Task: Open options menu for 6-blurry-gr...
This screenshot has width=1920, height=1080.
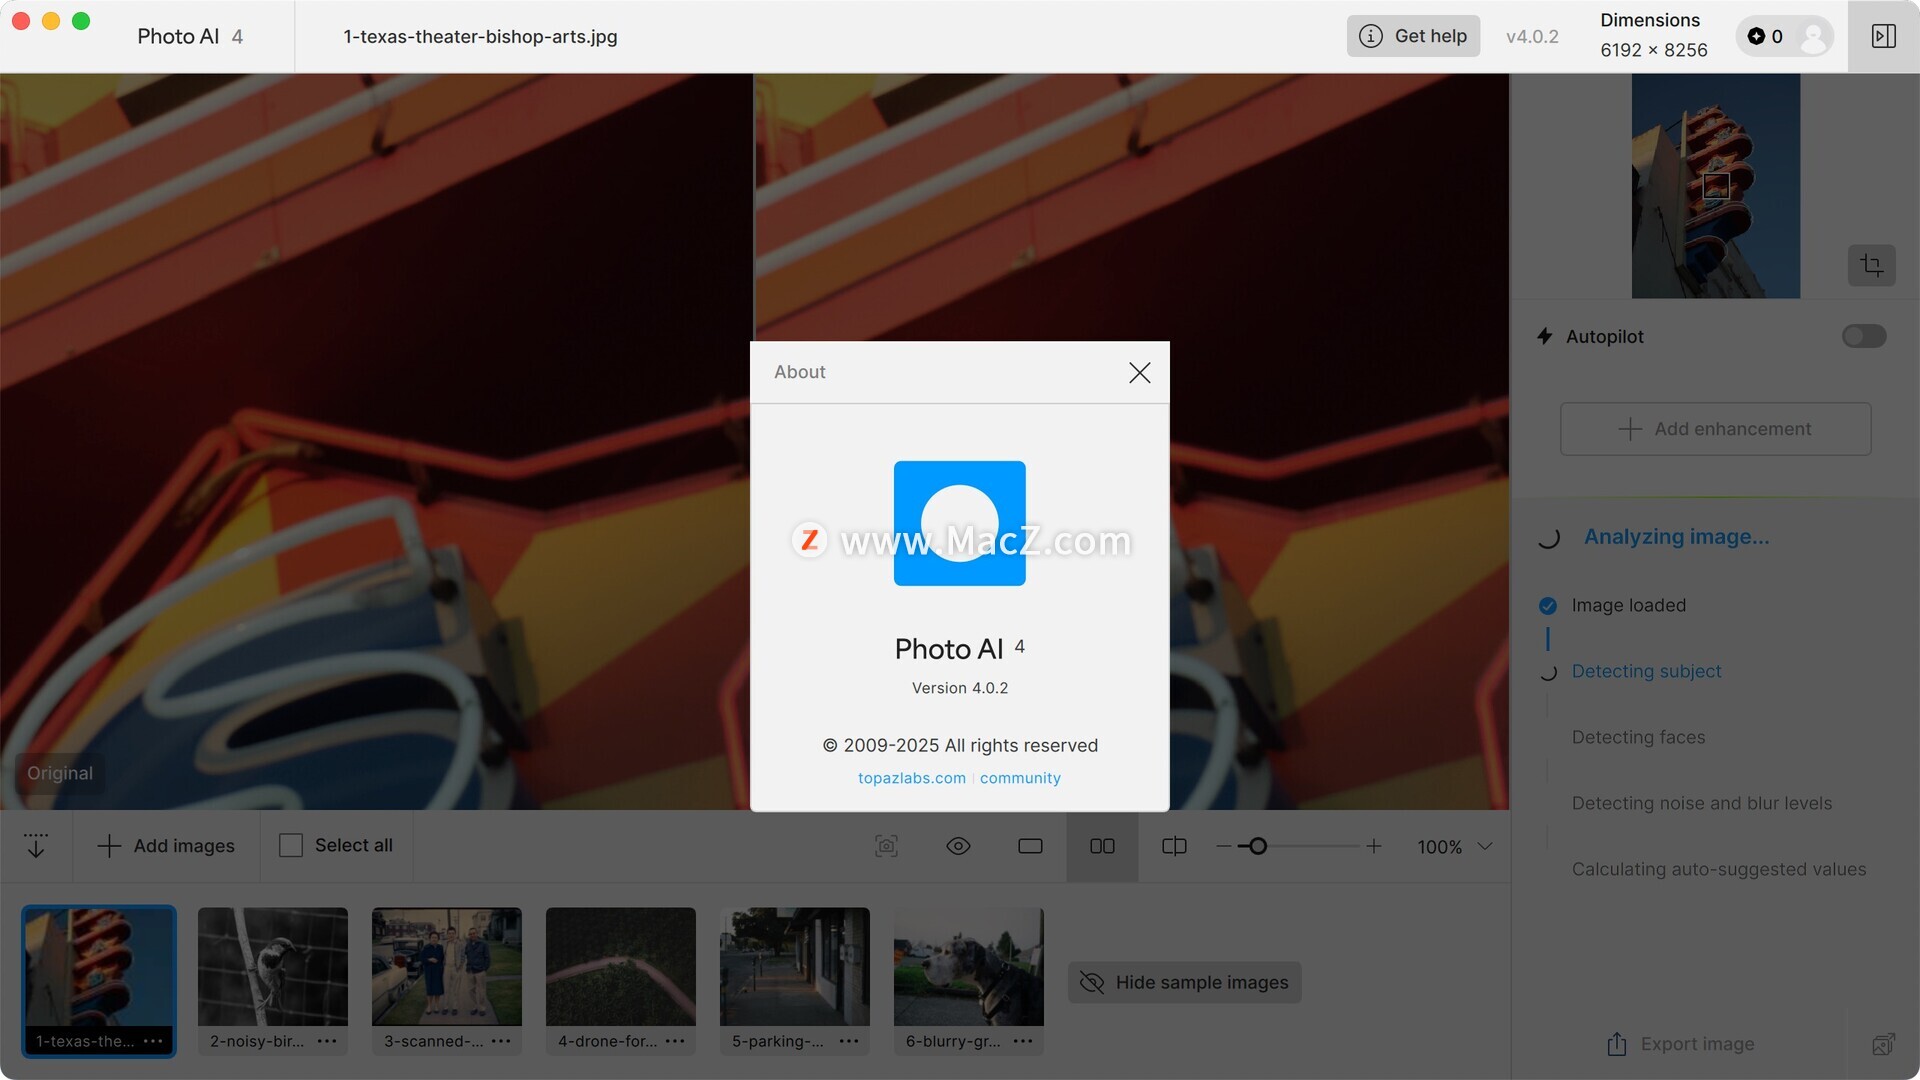Action: tap(1023, 1041)
